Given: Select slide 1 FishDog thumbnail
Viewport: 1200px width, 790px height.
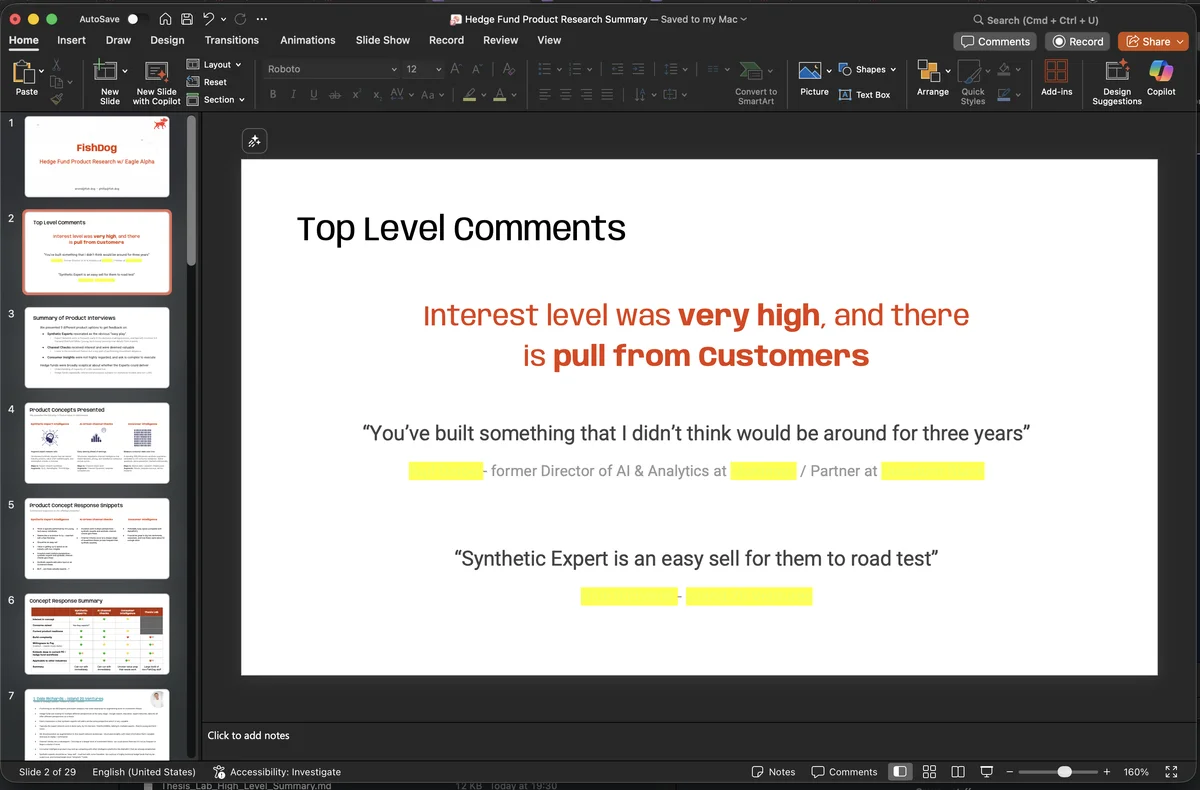Looking at the screenshot, I should 97,156.
